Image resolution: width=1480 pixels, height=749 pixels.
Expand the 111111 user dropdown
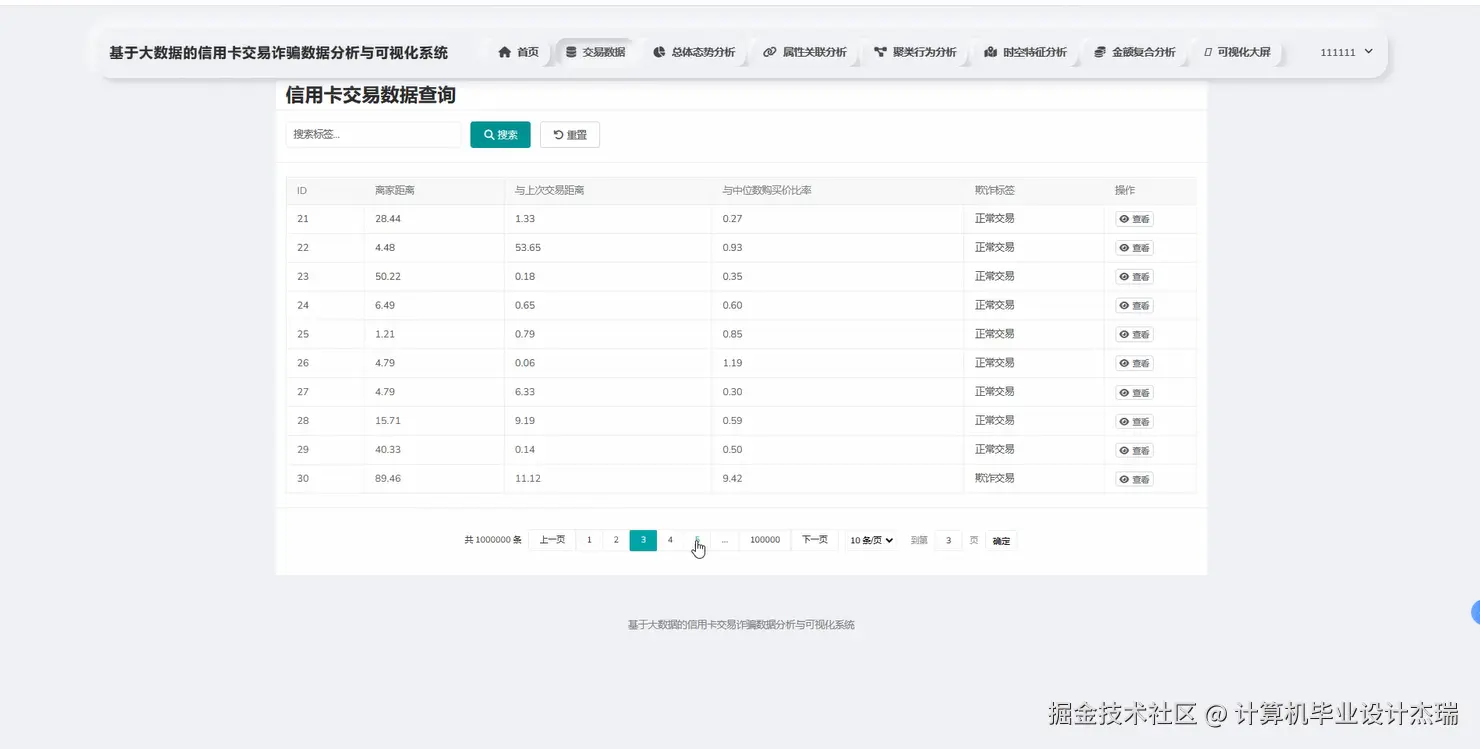(x=1346, y=52)
